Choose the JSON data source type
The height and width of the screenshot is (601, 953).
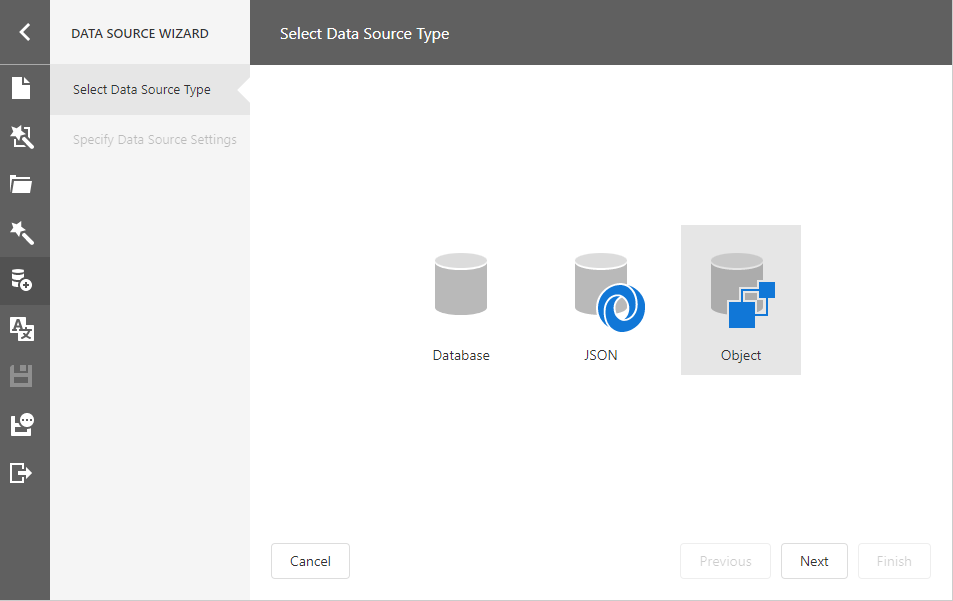tap(601, 305)
